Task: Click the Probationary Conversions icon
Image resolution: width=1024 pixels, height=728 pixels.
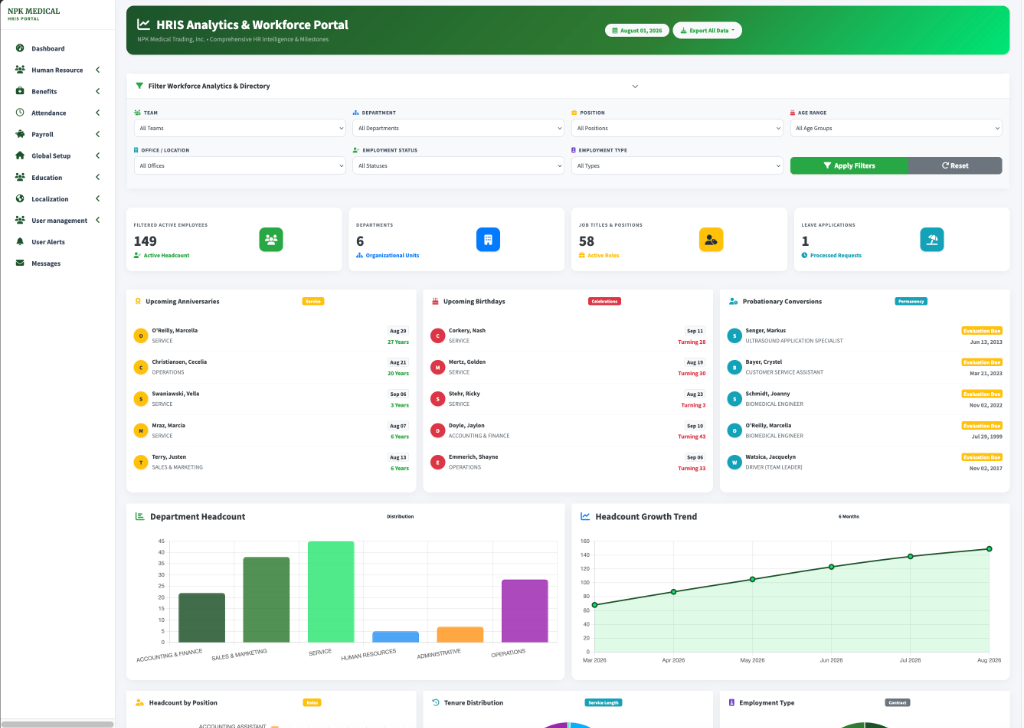Action: pyautogui.click(x=733, y=302)
